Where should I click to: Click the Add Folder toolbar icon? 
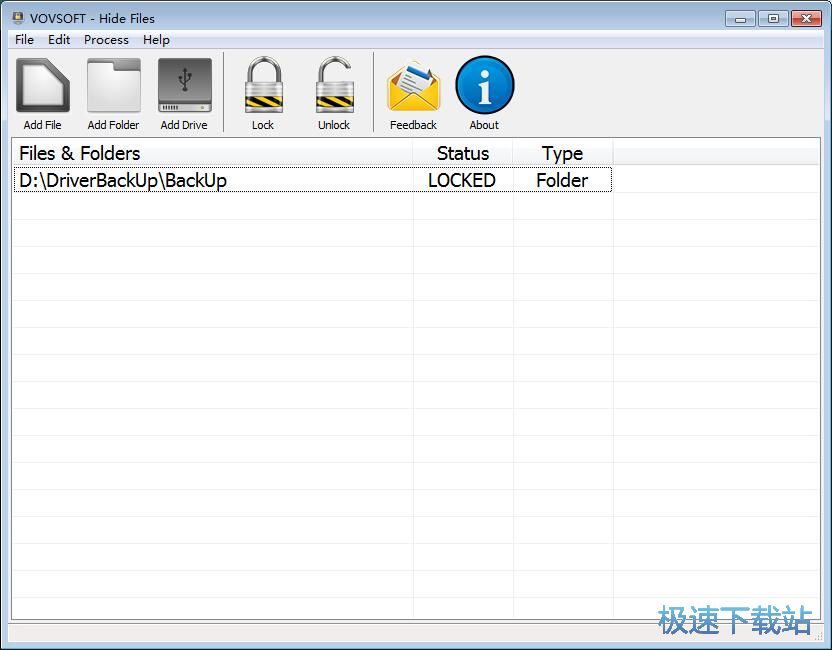pyautogui.click(x=114, y=85)
